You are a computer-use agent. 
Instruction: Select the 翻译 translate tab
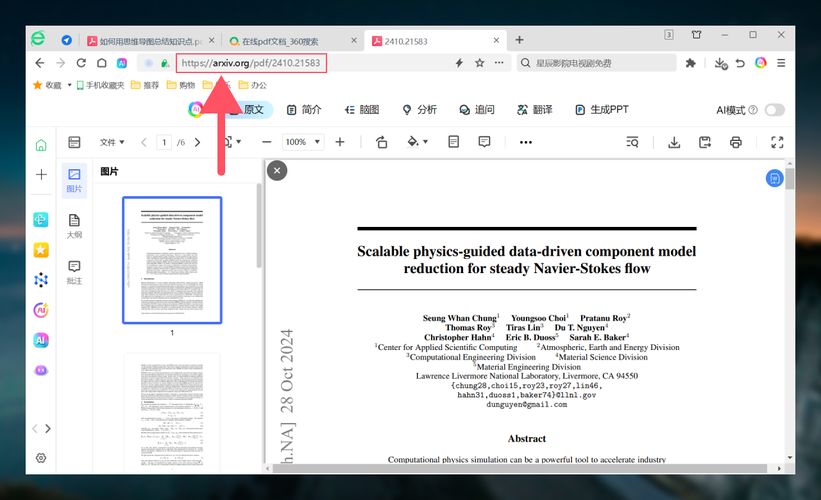(x=535, y=110)
